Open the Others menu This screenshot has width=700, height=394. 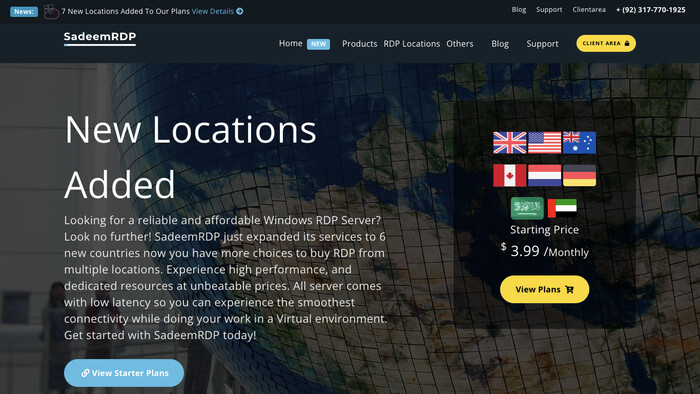pos(460,44)
